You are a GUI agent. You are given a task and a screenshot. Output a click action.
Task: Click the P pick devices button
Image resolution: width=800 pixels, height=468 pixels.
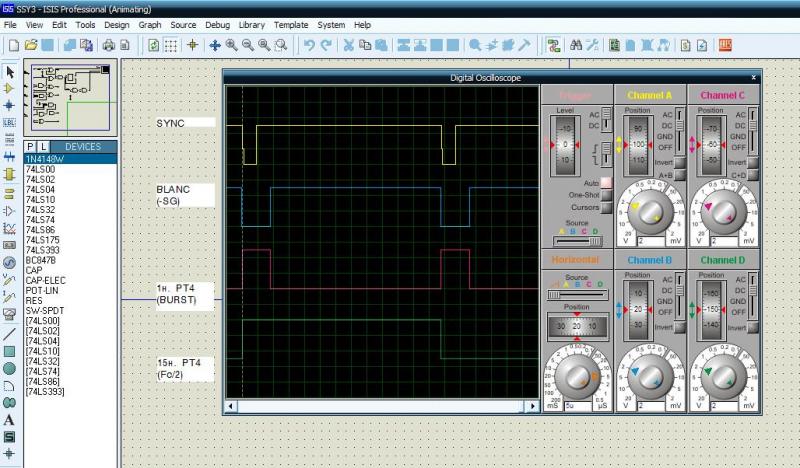pos(30,147)
